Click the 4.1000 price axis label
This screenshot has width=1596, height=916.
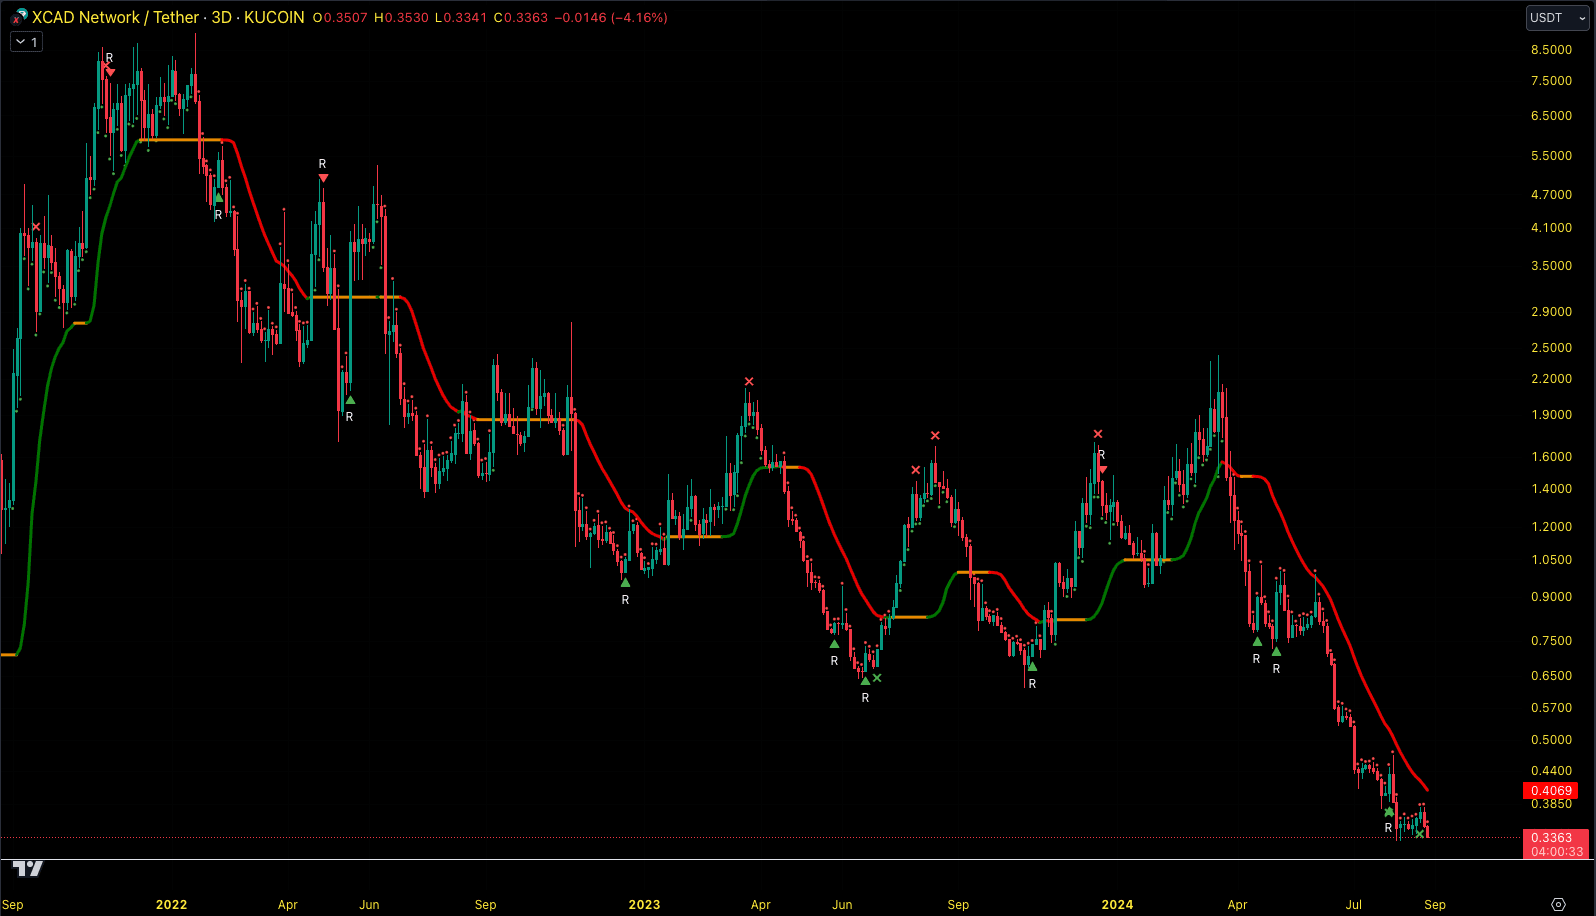tap(1551, 228)
